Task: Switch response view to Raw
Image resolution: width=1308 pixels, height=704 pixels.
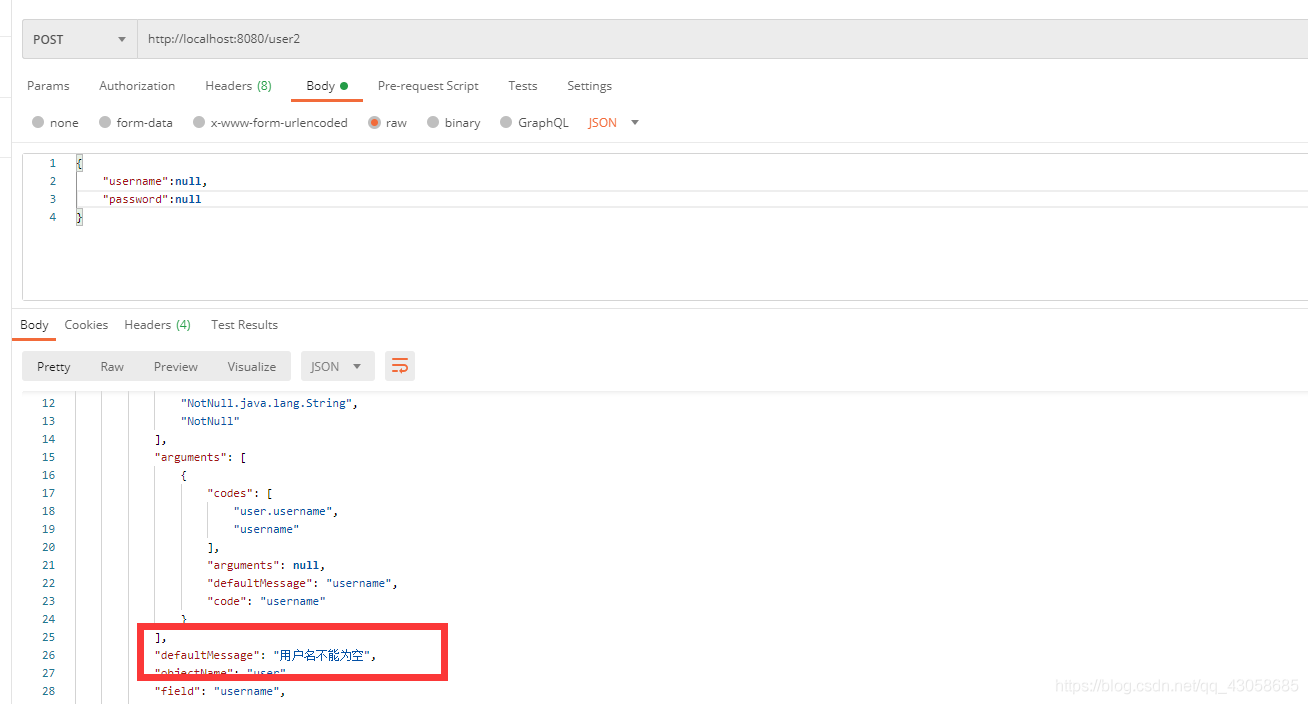Action: tap(112, 366)
